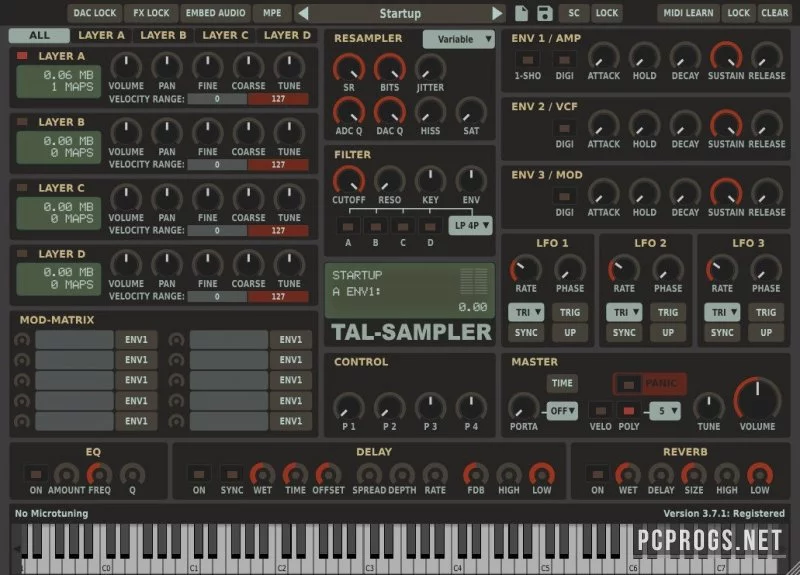Click the filter CUTOFF knob
Viewport: 800px width, 575px height.
point(349,180)
